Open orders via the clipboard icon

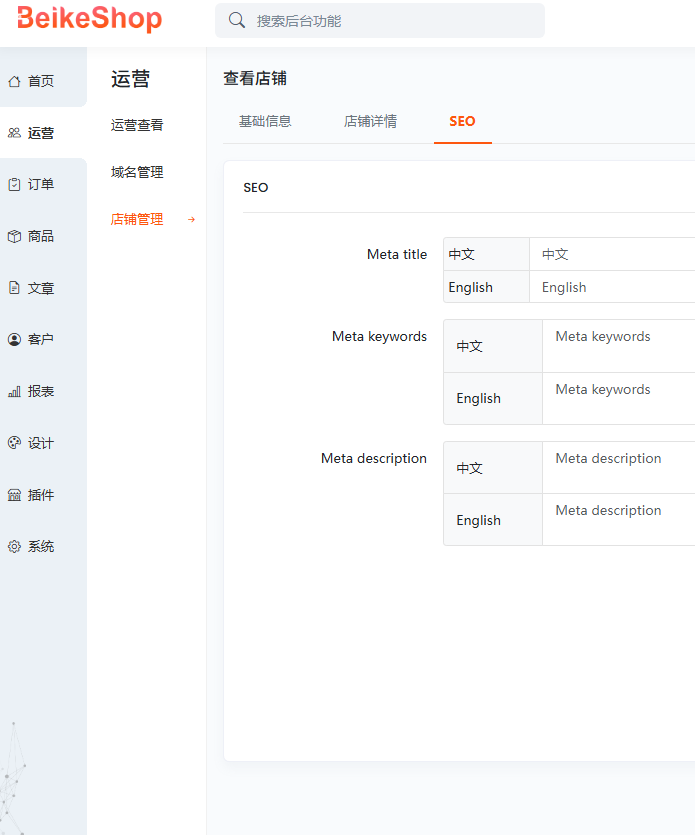click(x=14, y=185)
